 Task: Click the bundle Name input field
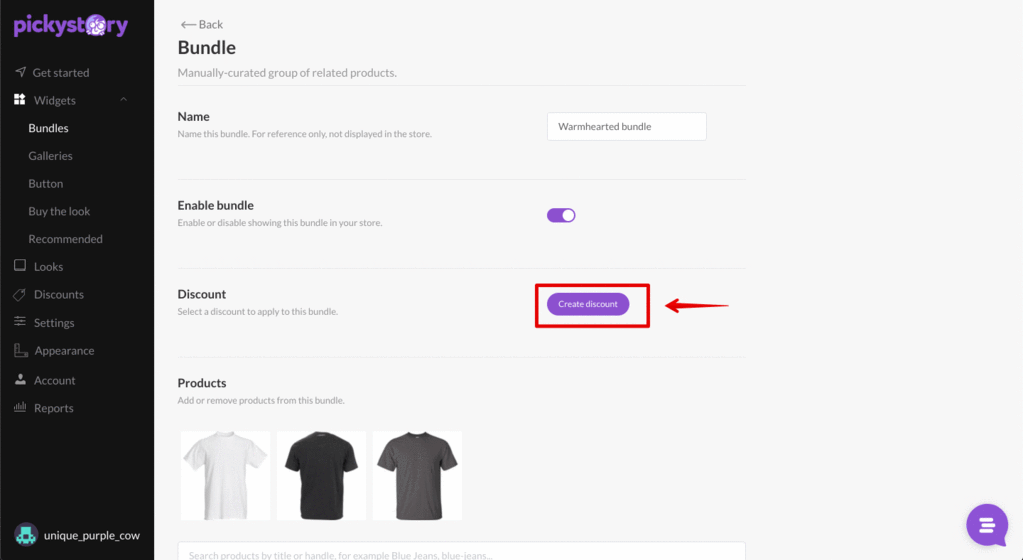click(626, 127)
